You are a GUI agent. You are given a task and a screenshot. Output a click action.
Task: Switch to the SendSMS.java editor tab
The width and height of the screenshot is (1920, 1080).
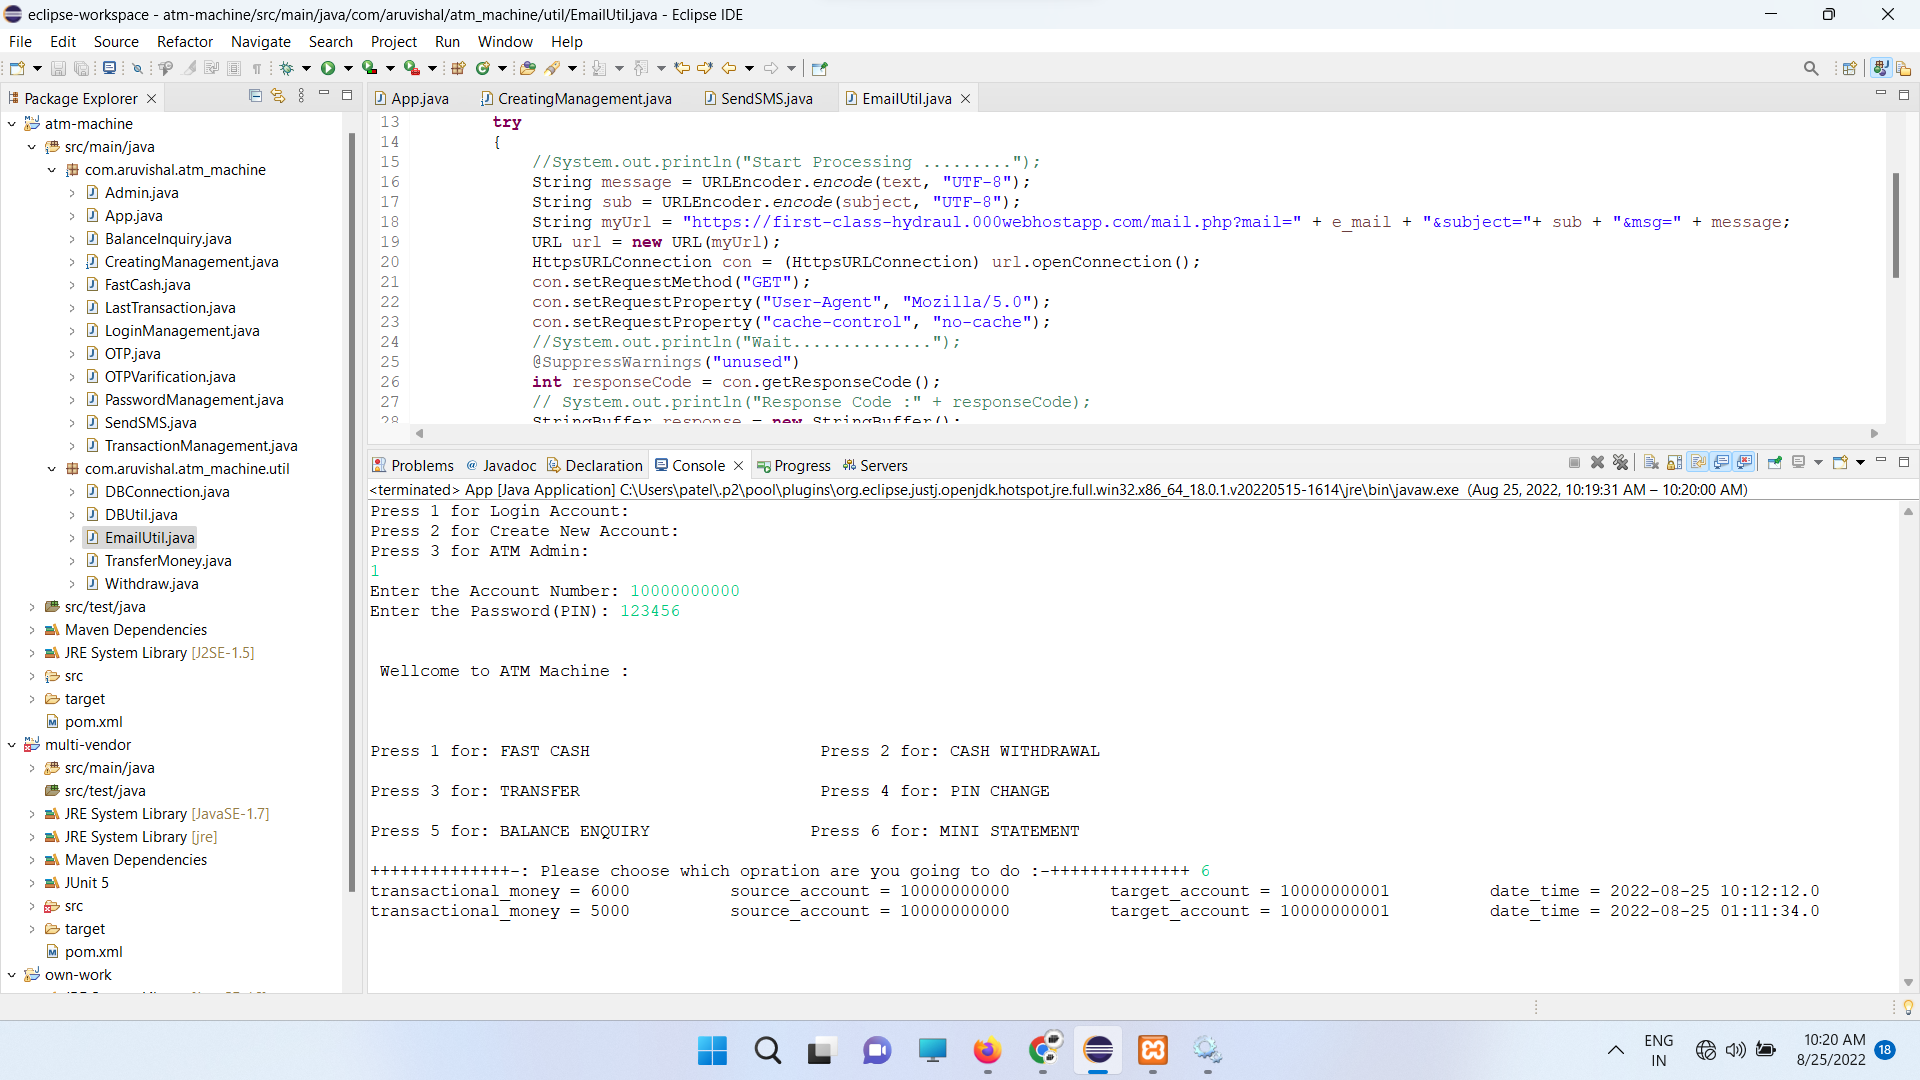766,98
